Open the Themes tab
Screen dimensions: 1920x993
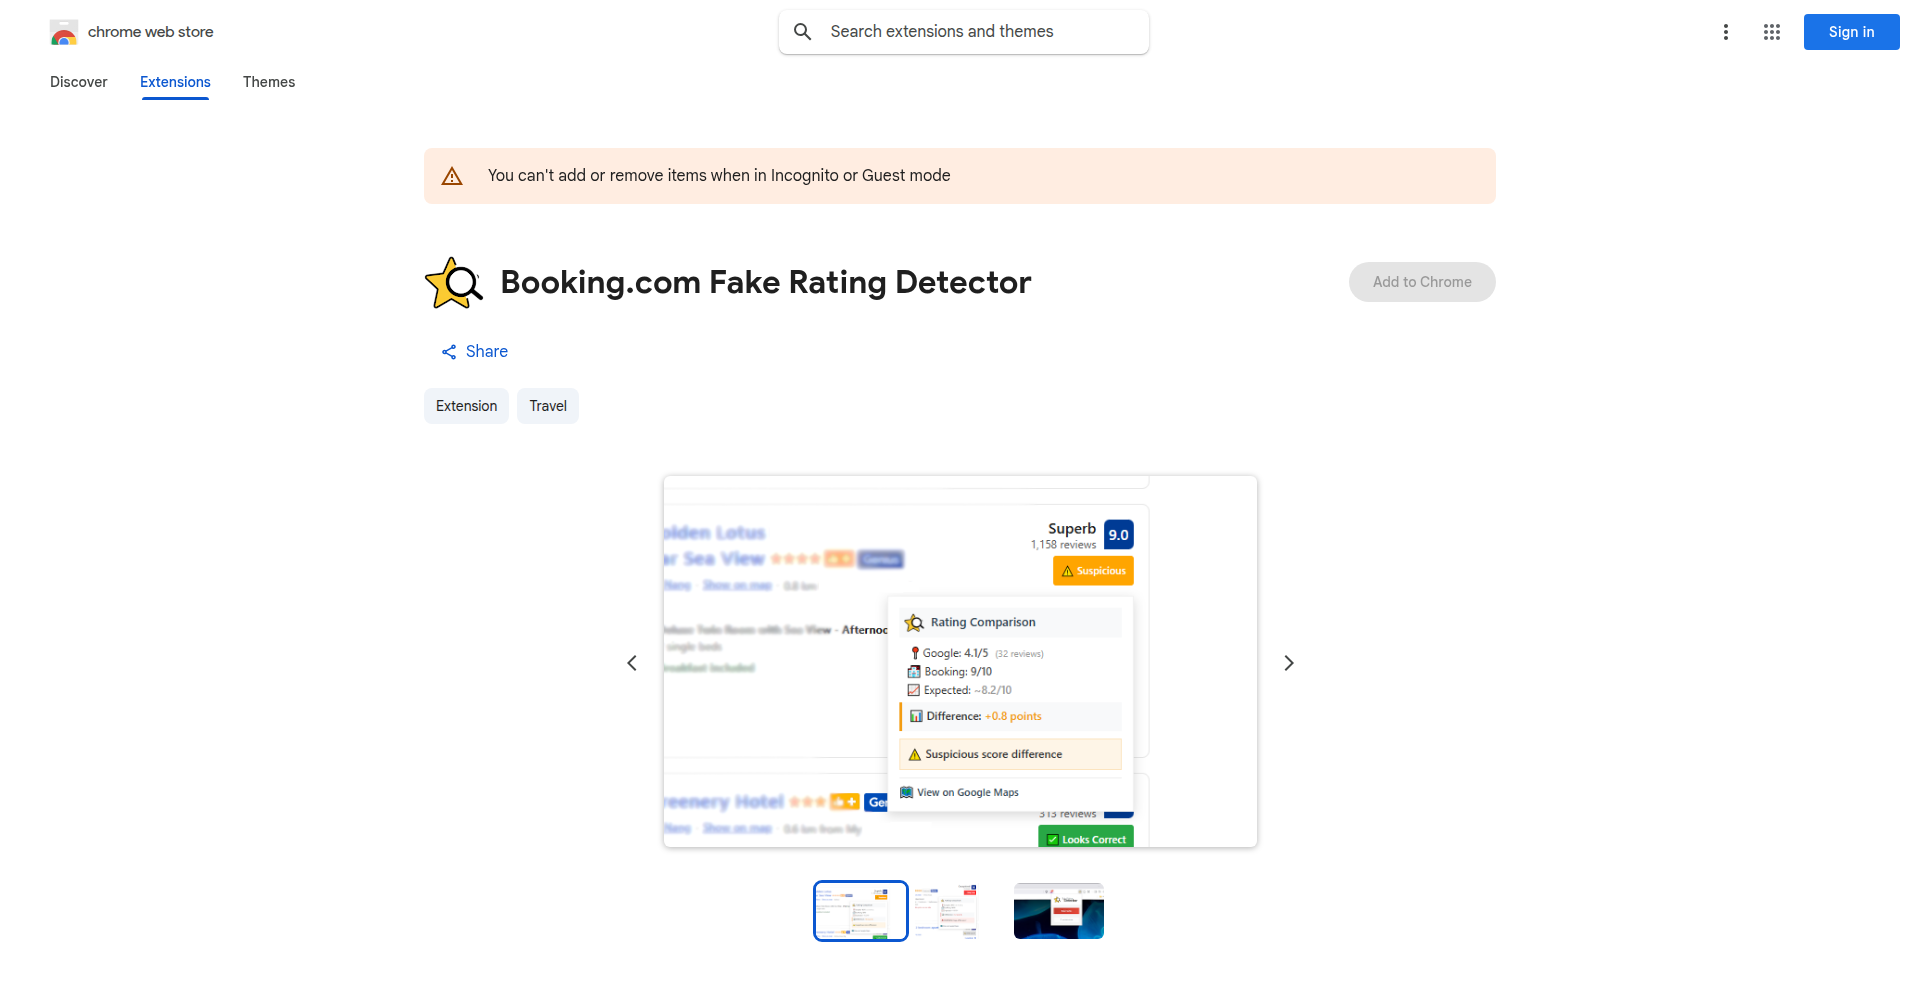(x=269, y=82)
